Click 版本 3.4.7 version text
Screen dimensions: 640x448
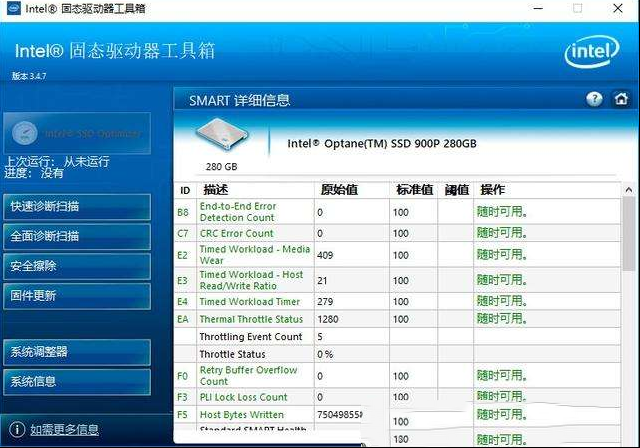(x=29, y=76)
